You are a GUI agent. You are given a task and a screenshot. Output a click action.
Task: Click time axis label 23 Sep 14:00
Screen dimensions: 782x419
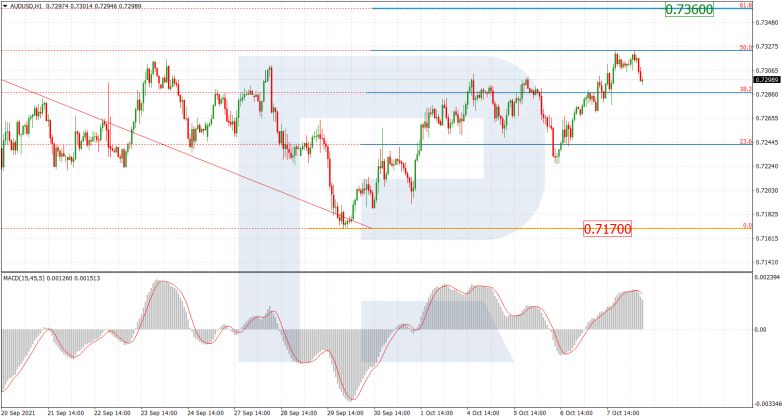[159, 413]
